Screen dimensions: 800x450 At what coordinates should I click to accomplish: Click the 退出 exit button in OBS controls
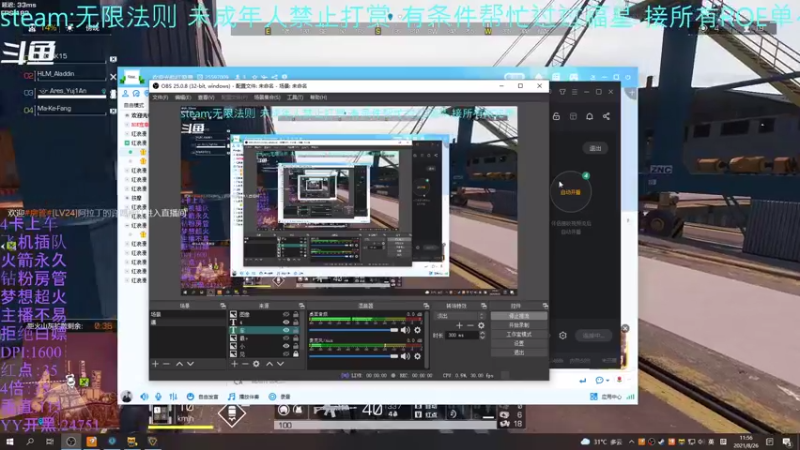pyautogui.click(x=519, y=353)
